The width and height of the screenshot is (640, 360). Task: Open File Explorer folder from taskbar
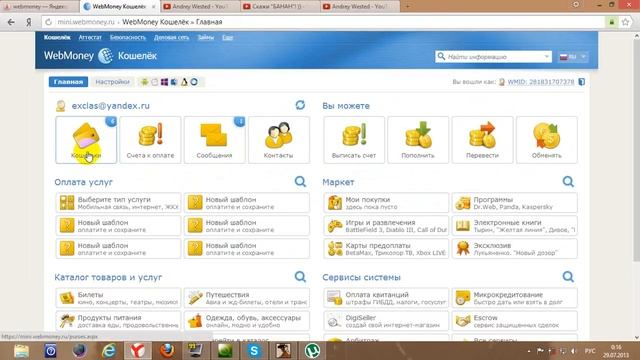coord(21,351)
